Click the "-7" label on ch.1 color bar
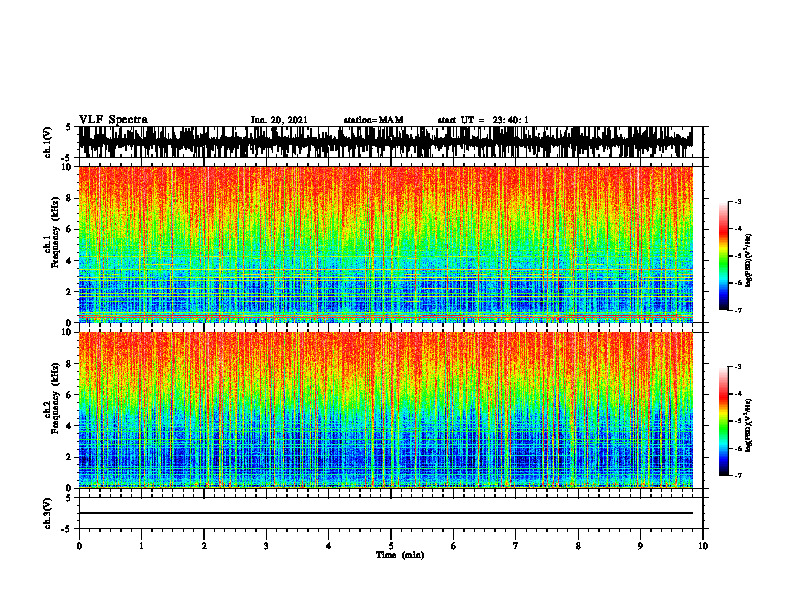The width and height of the screenshot is (792, 612). coord(738,310)
